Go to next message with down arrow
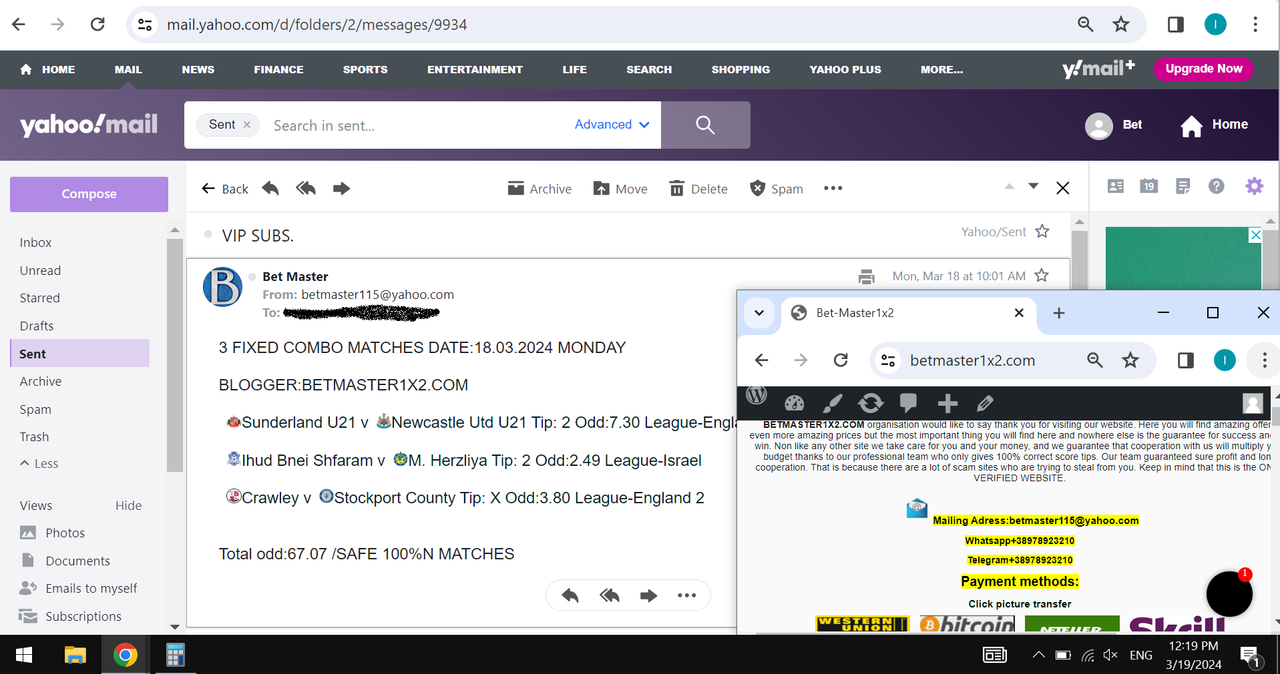Viewport: 1280px width, 674px height. point(1034,186)
